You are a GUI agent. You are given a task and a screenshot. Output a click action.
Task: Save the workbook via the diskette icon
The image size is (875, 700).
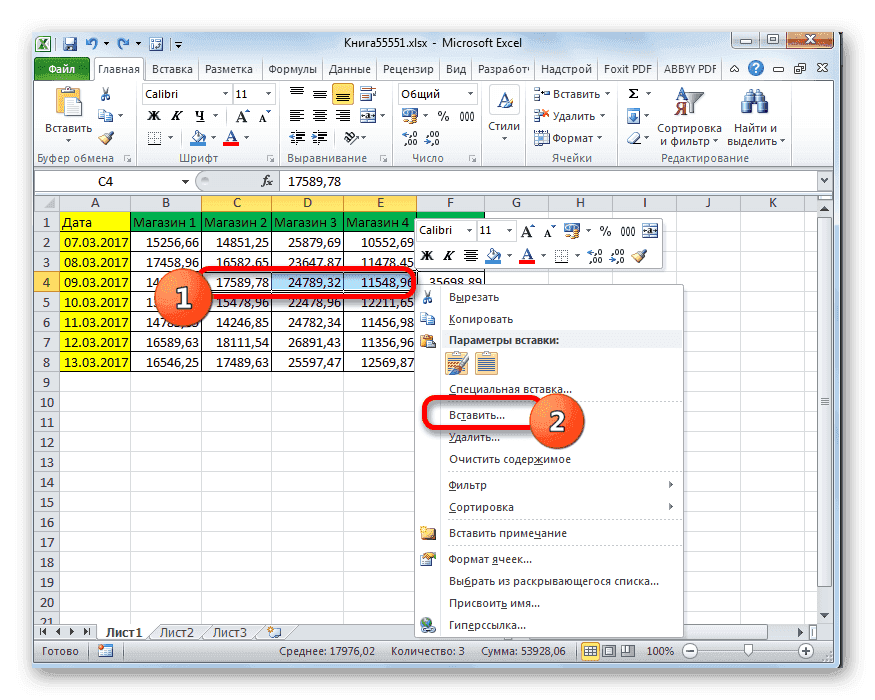point(68,43)
